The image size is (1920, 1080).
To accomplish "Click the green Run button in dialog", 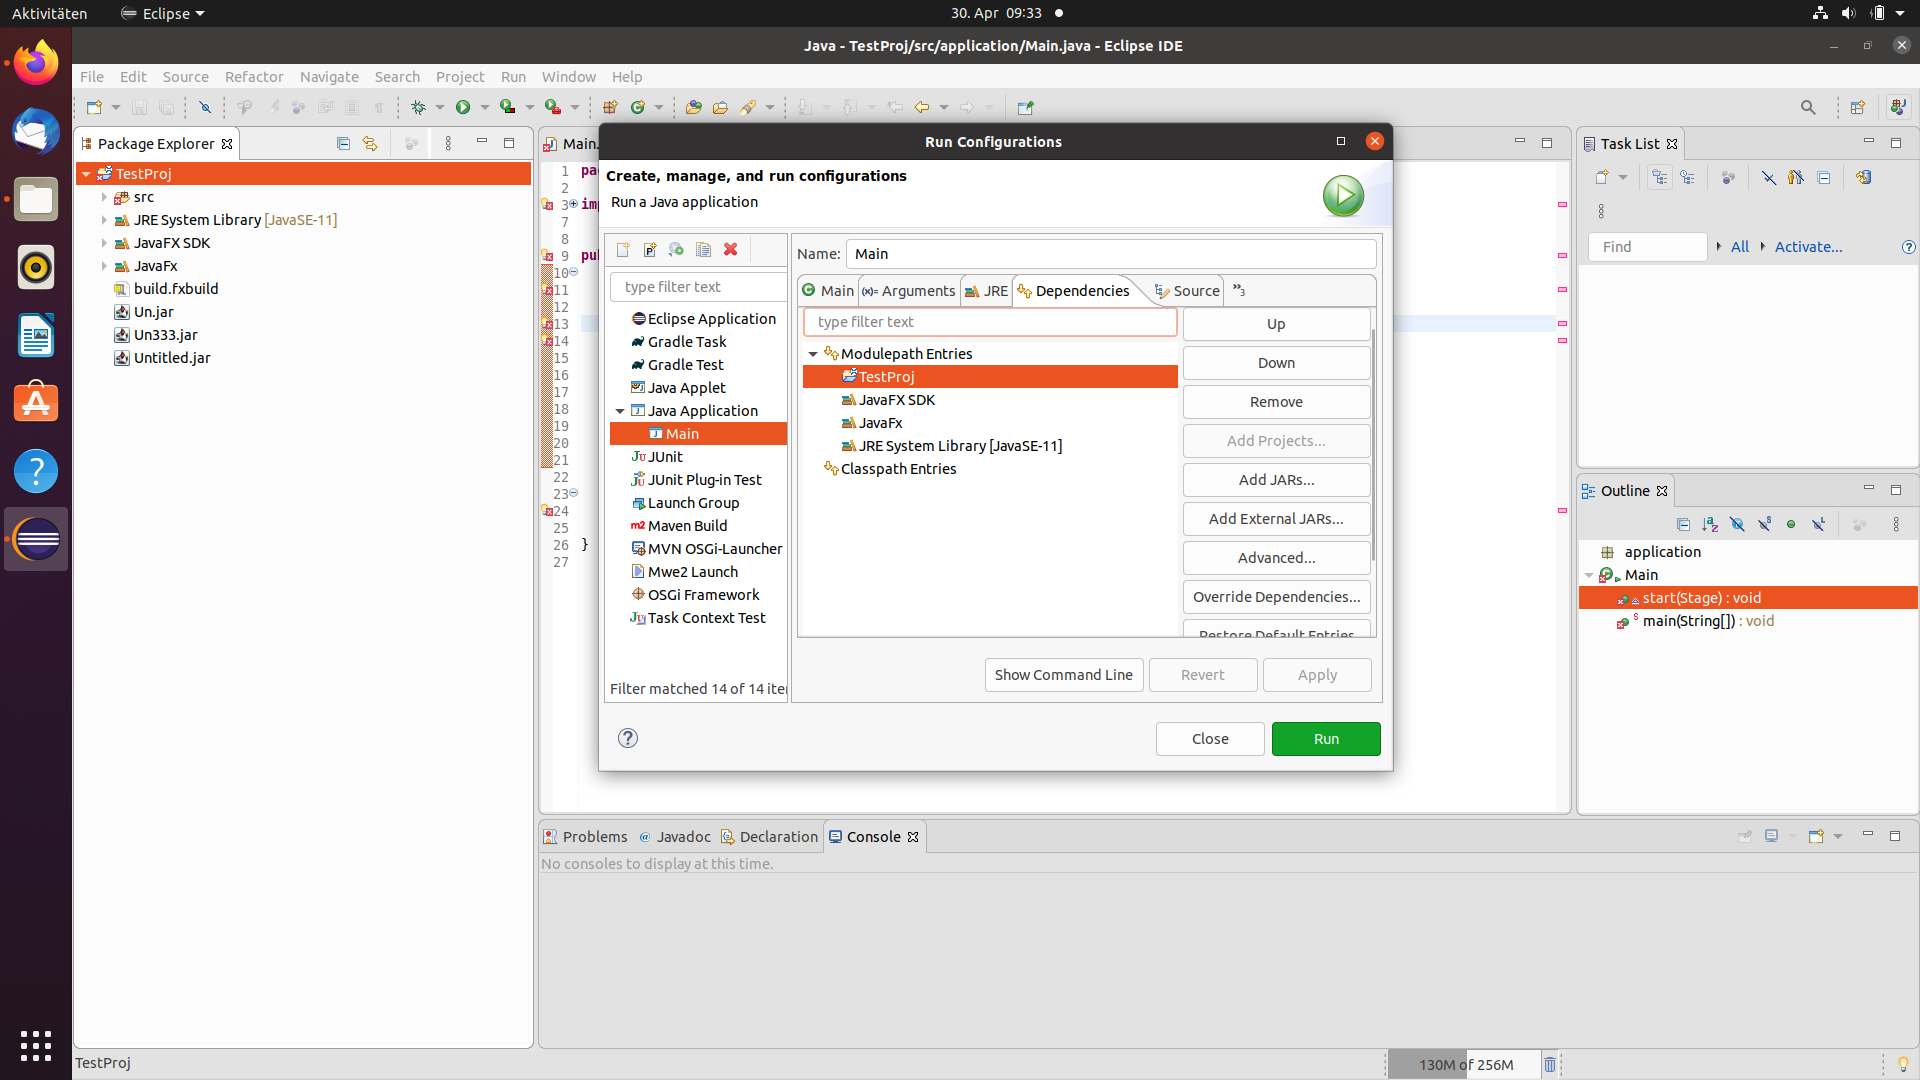I will coord(1326,739).
